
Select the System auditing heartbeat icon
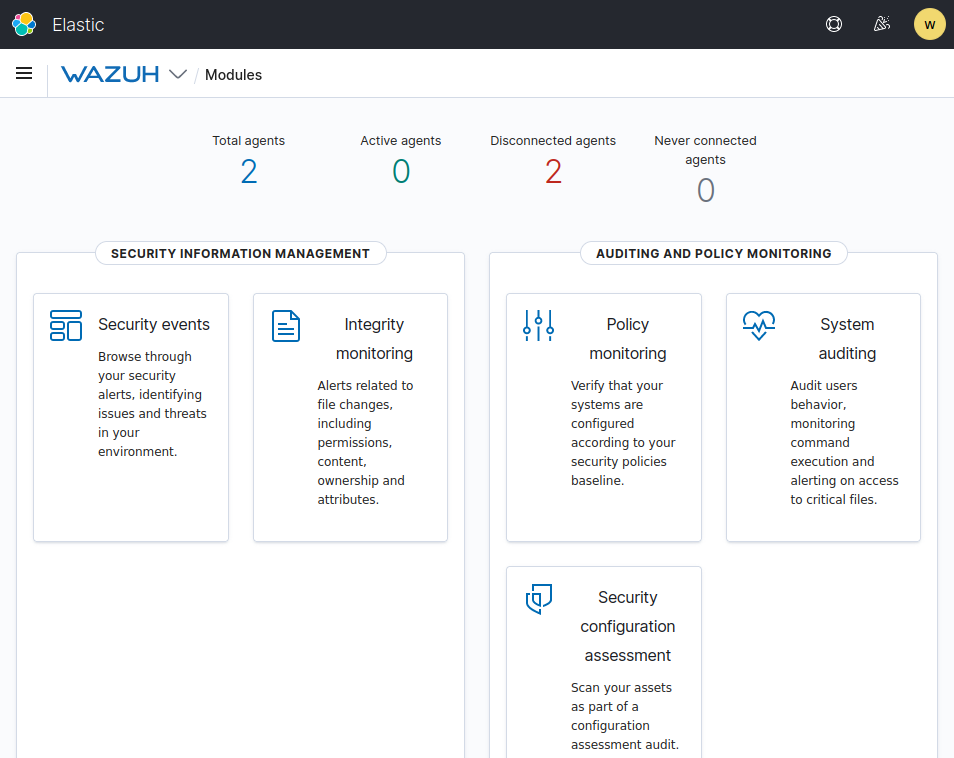759,325
